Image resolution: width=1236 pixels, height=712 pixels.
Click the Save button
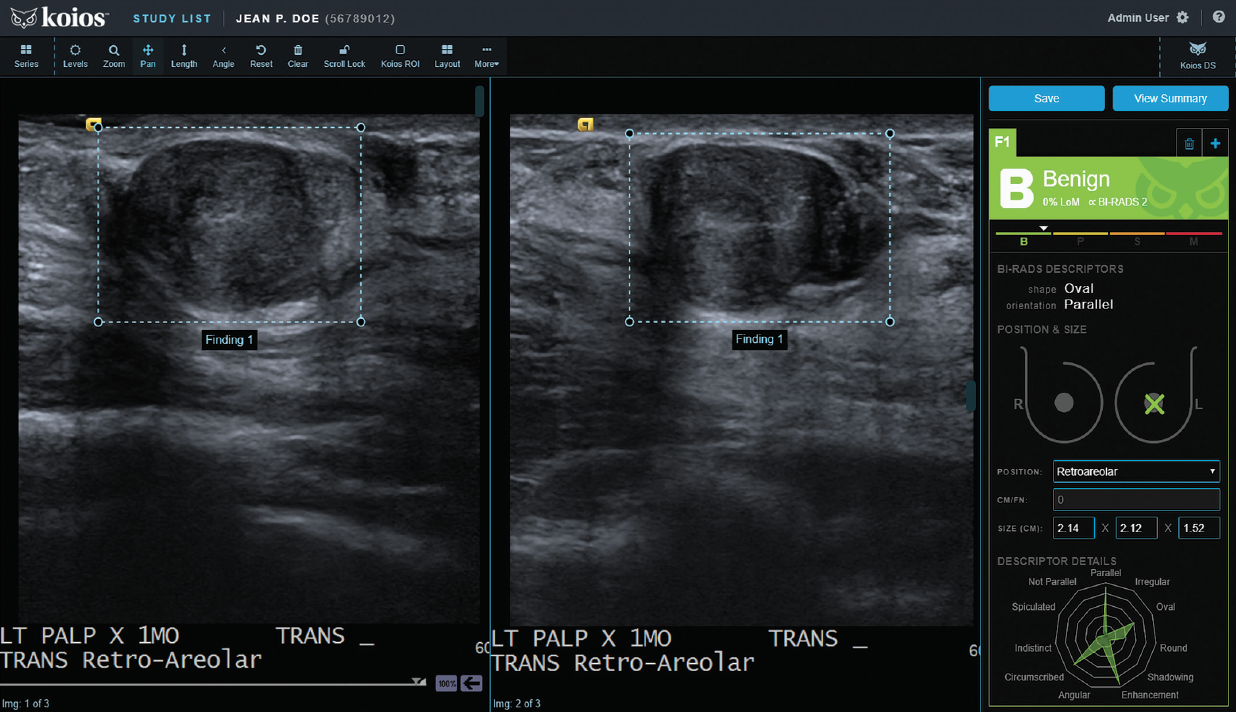pos(1046,98)
